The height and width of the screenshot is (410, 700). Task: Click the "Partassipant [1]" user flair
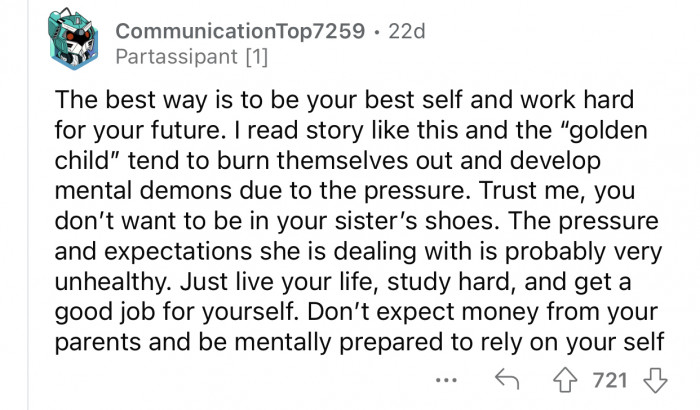192,57
